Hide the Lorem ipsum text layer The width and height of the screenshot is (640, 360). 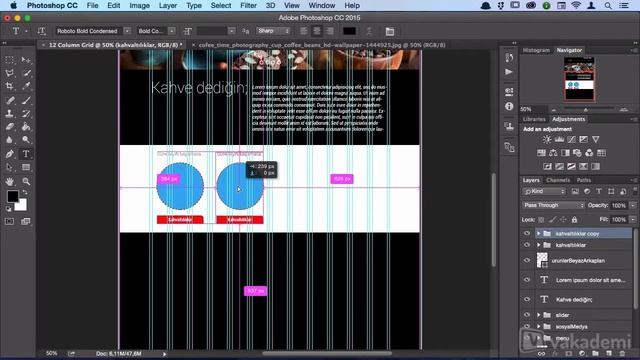pyautogui.click(x=527, y=280)
